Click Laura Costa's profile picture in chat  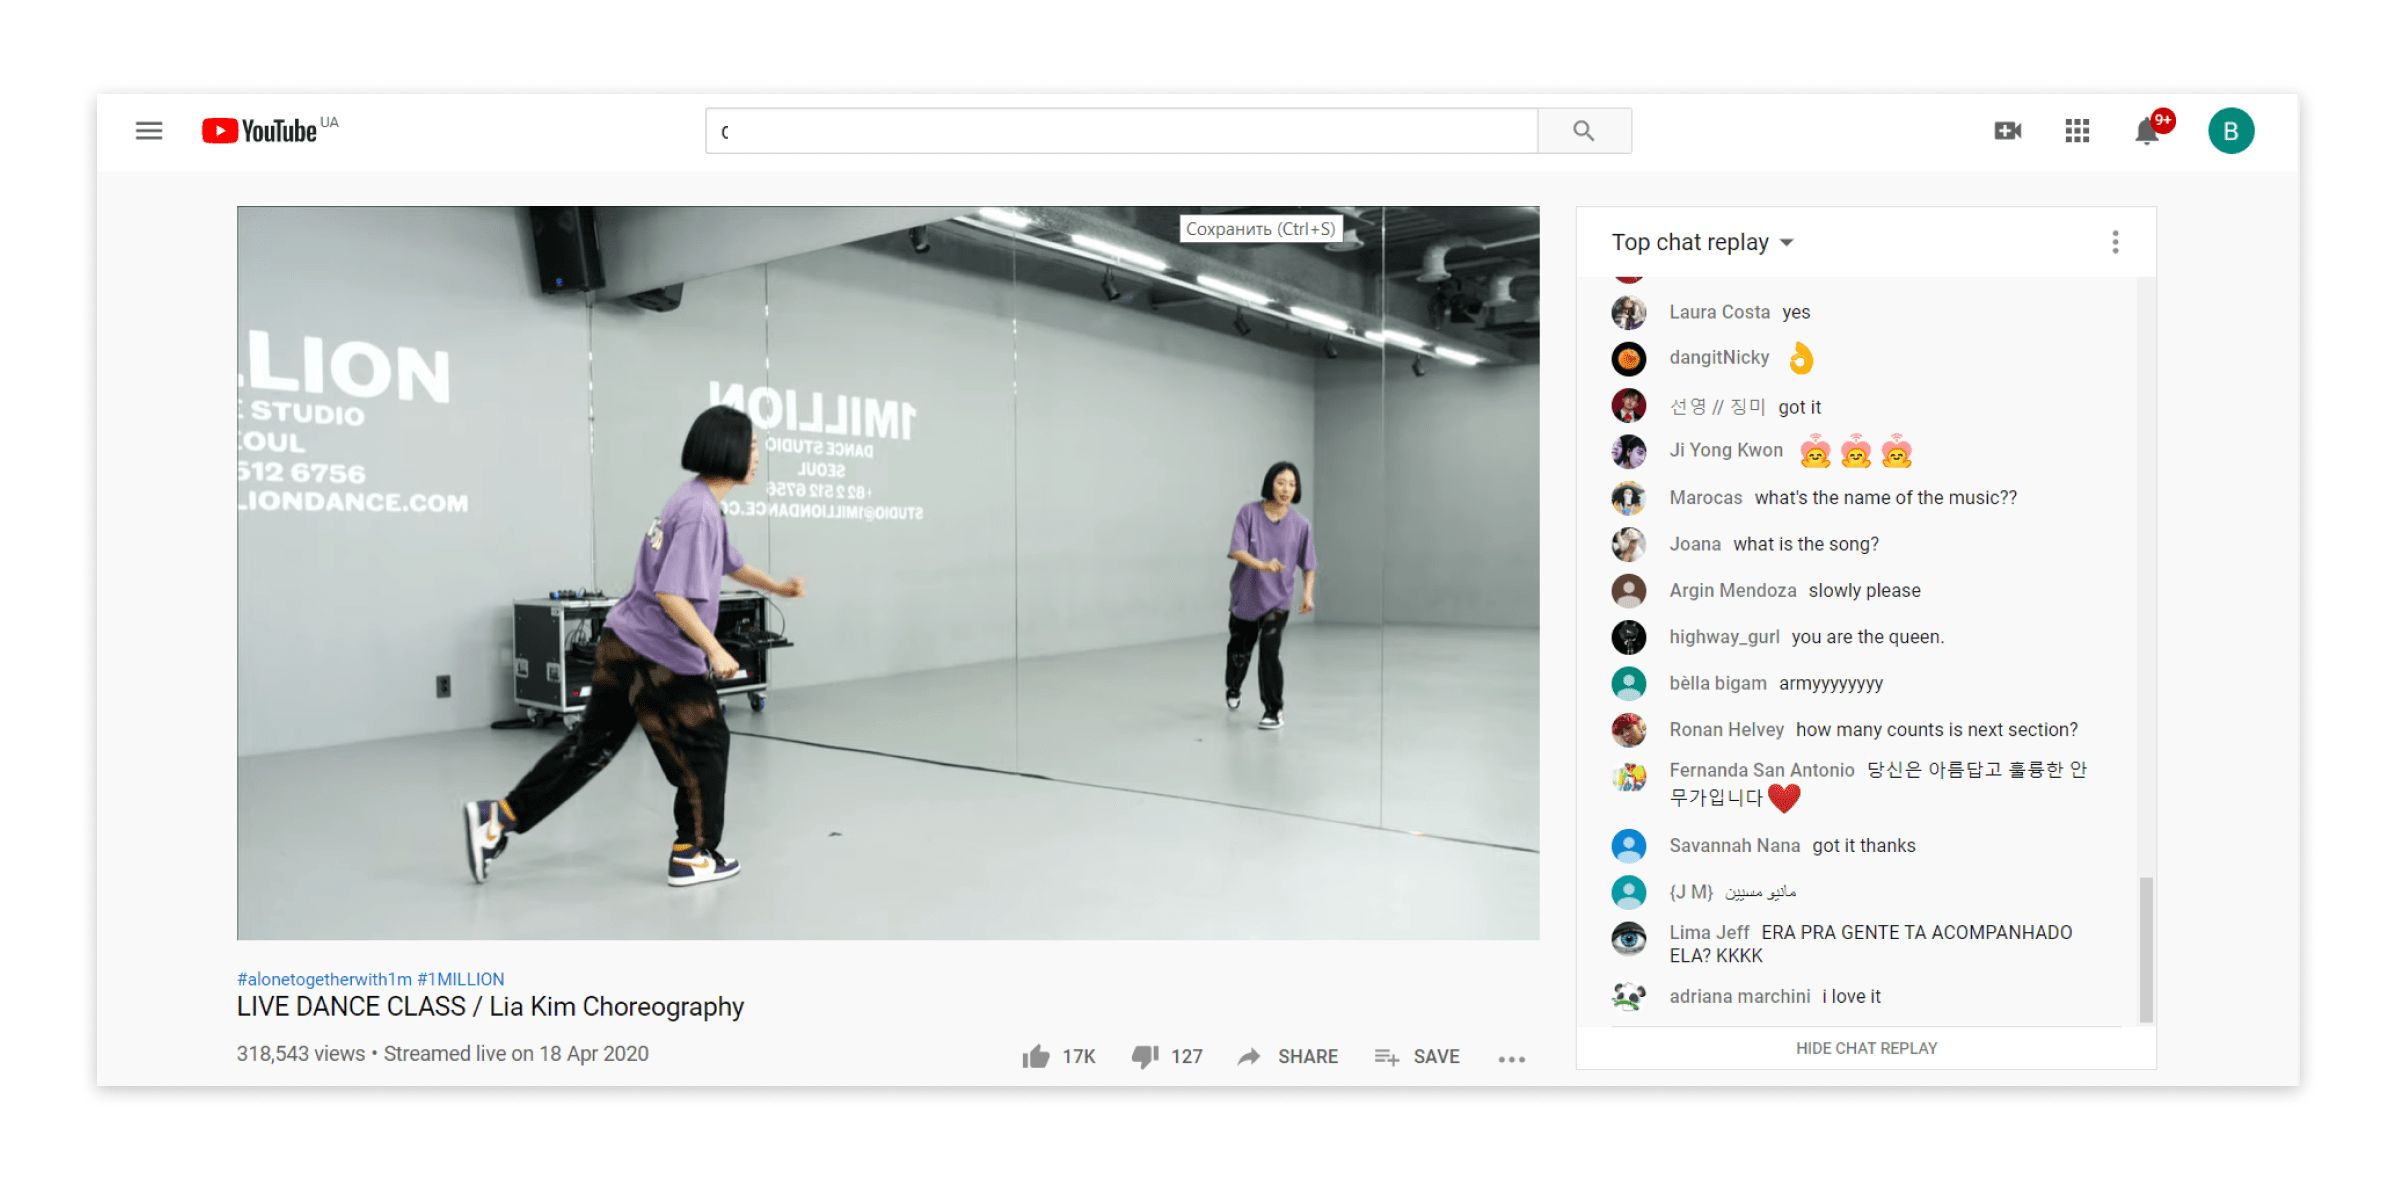(1629, 312)
